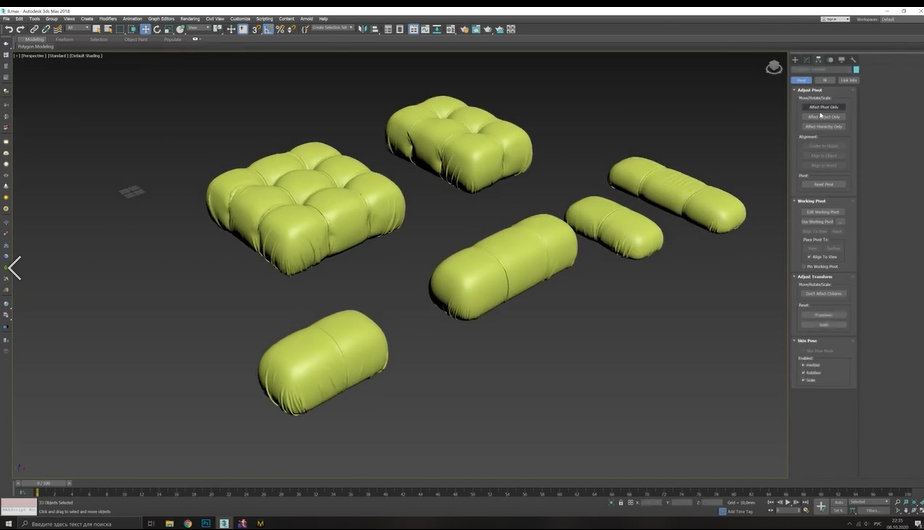Open the key filter Selected dropdown
The image size is (924, 530).
point(869,502)
